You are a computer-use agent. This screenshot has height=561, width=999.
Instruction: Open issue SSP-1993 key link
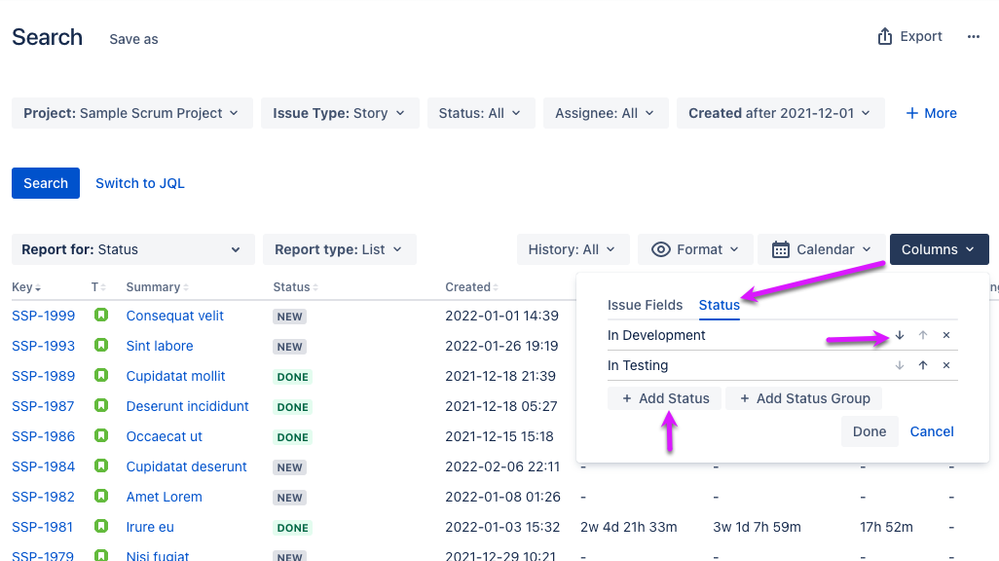pyautogui.click(x=43, y=346)
